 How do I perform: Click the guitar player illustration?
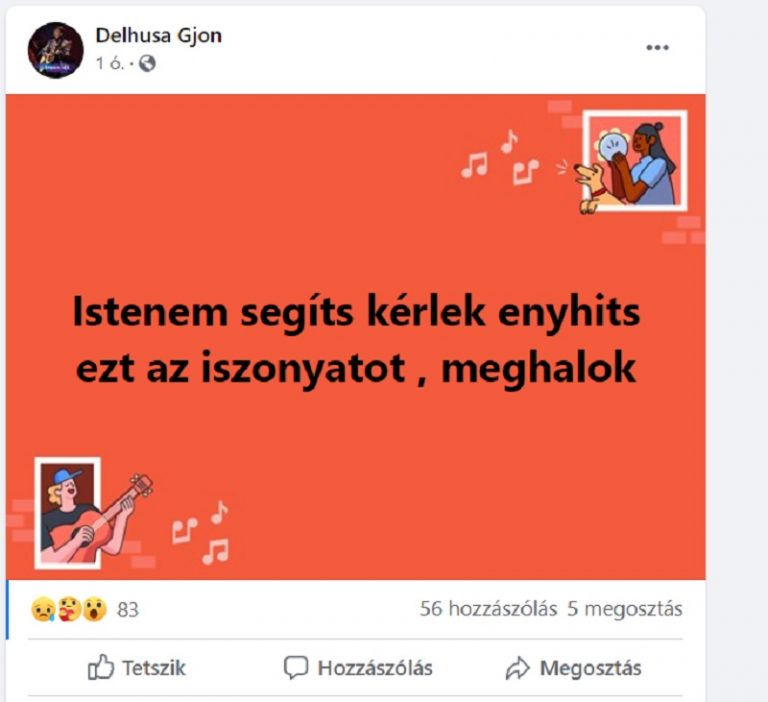click(93, 513)
